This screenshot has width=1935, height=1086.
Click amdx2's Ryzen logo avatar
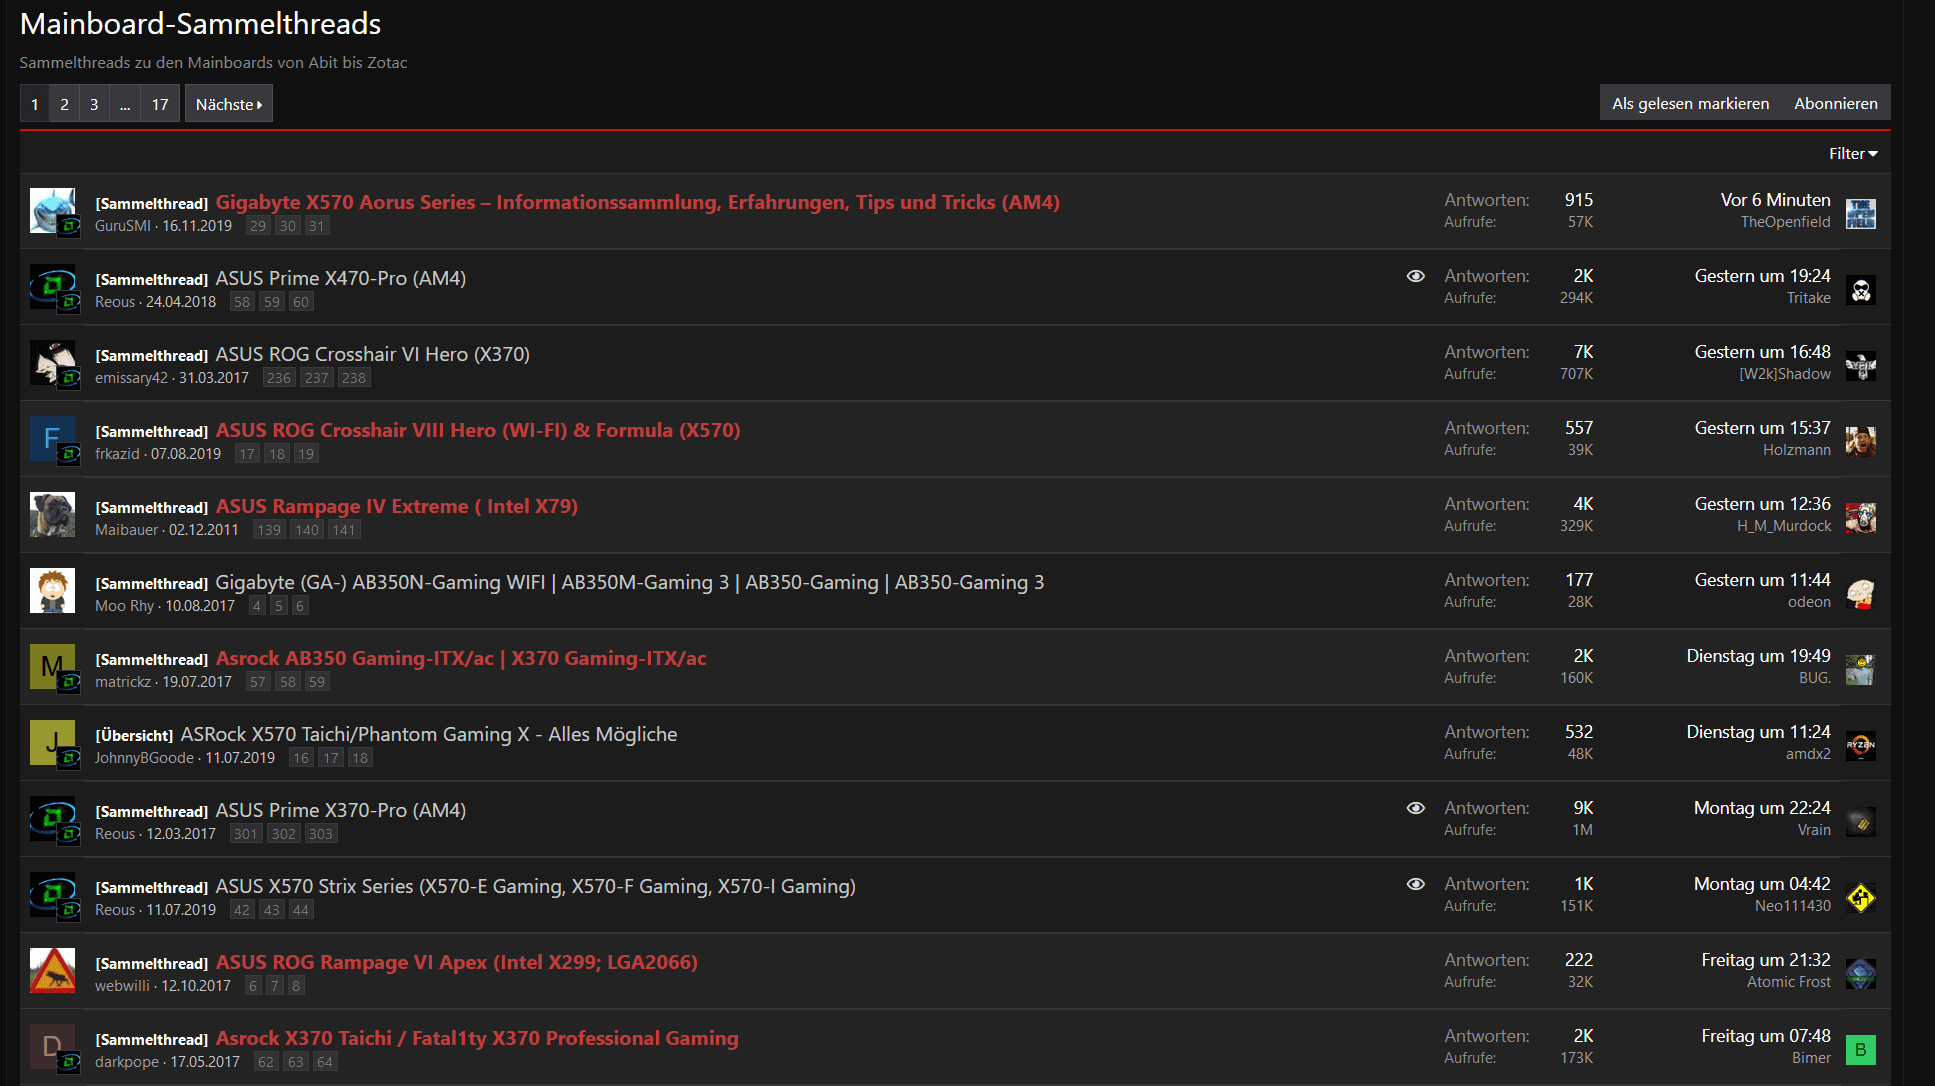[x=1860, y=745]
